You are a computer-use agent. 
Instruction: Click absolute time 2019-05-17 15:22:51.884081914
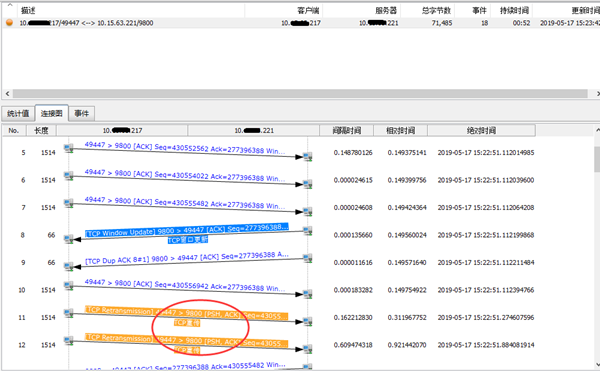coord(486,345)
